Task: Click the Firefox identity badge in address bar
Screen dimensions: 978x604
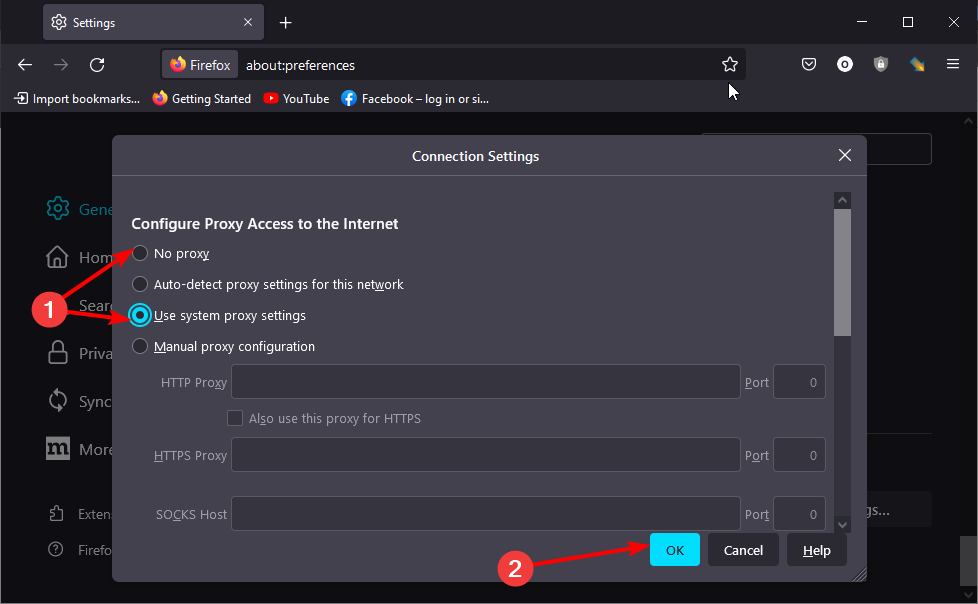Action: click(200, 65)
